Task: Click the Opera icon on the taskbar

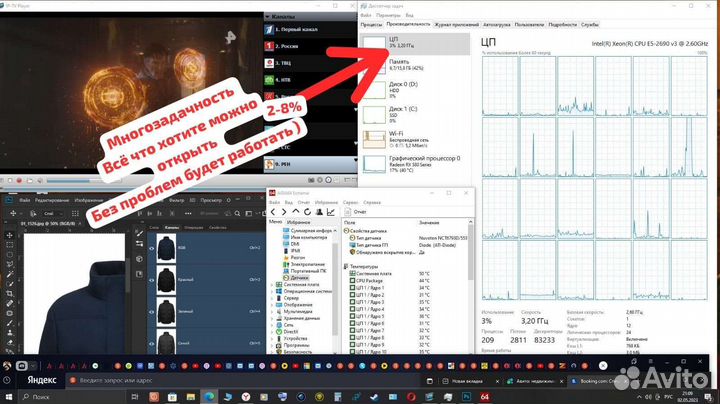Action: pyautogui.click(x=411, y=397)
